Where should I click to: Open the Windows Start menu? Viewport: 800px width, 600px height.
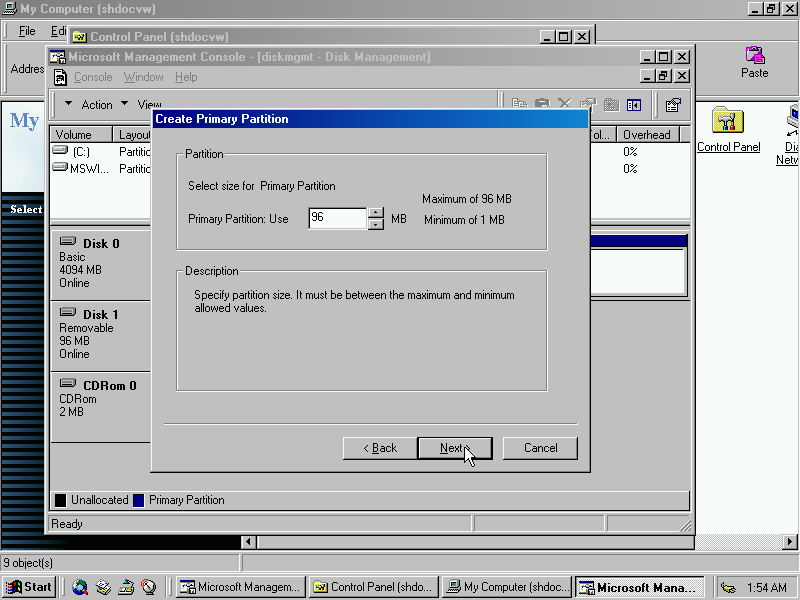pyautogui.click(x=29, y=588)
